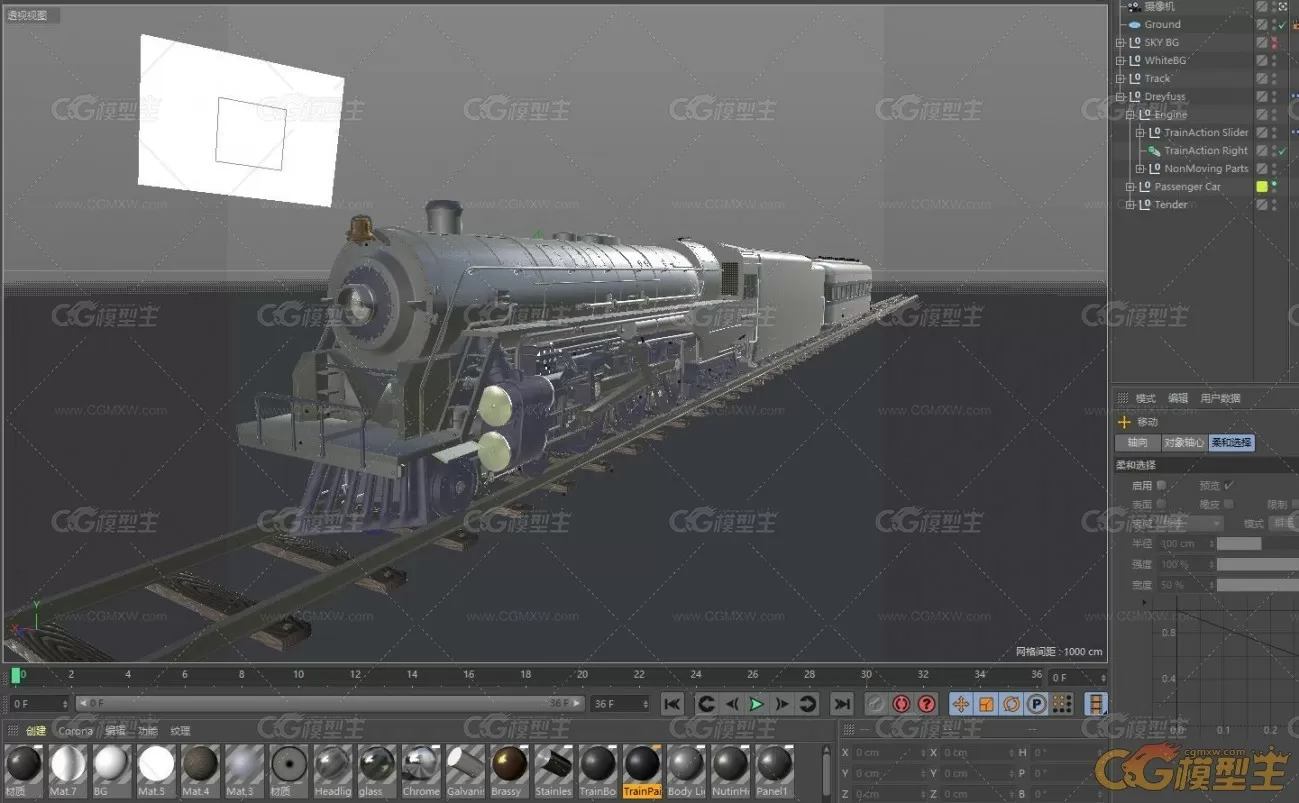The width and height of the screenshot is (1299, 803).
Task: Open the timeline film-strip icon
Action: [x=1096, y=704]
